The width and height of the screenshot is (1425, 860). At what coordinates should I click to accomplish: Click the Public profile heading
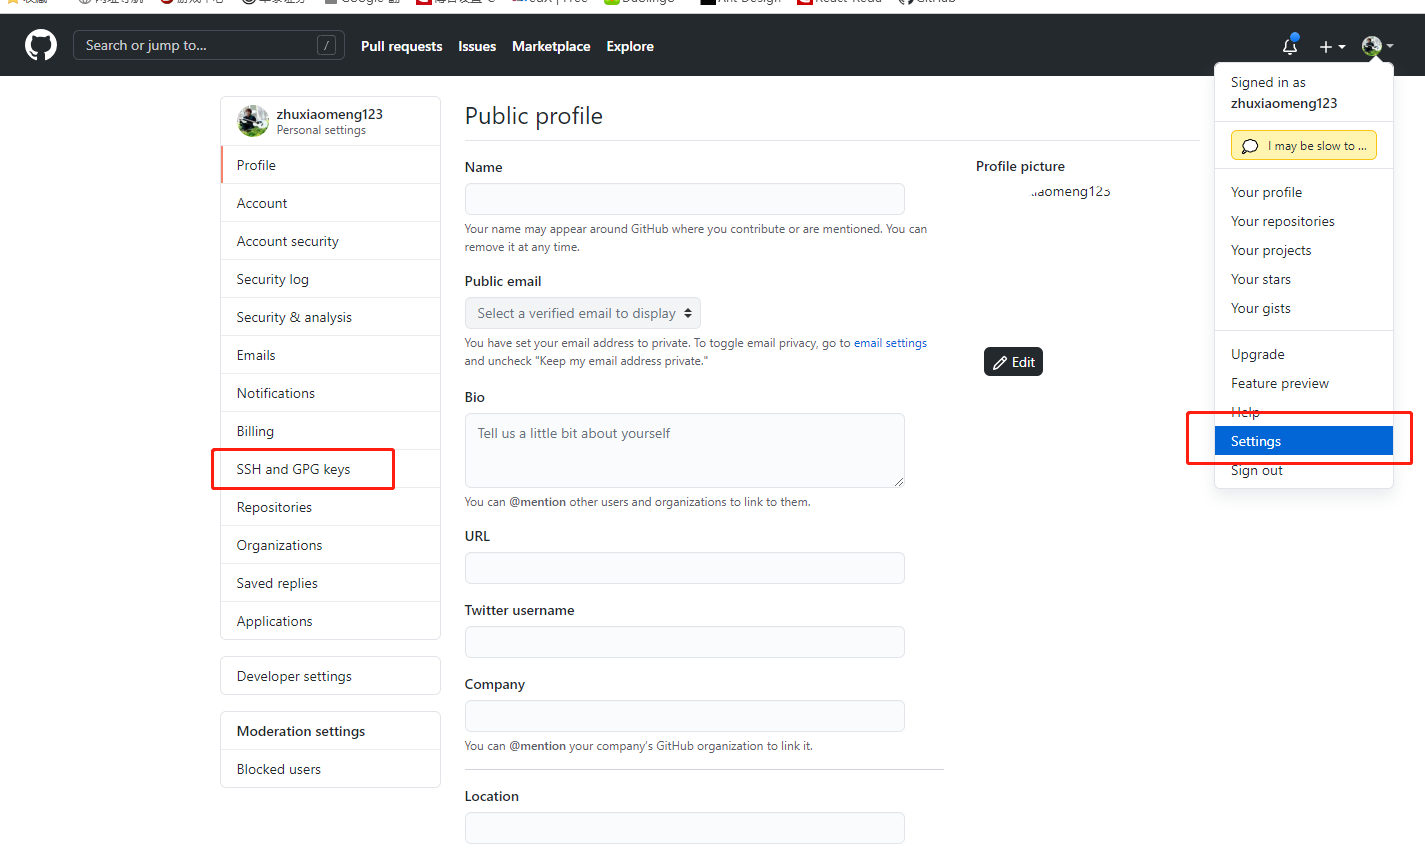tap(534, 116)
